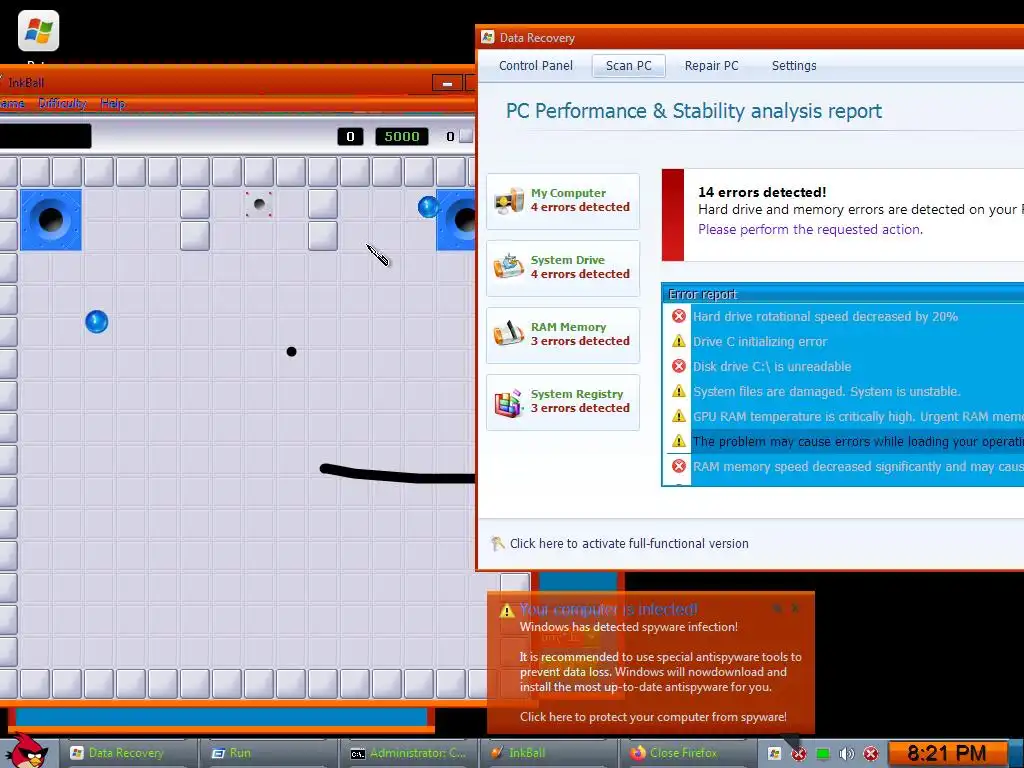This screenshot has height=768, width=1024.
Task: Click the warning icon beside Drive C initializing error
Action: coord(679,341)
